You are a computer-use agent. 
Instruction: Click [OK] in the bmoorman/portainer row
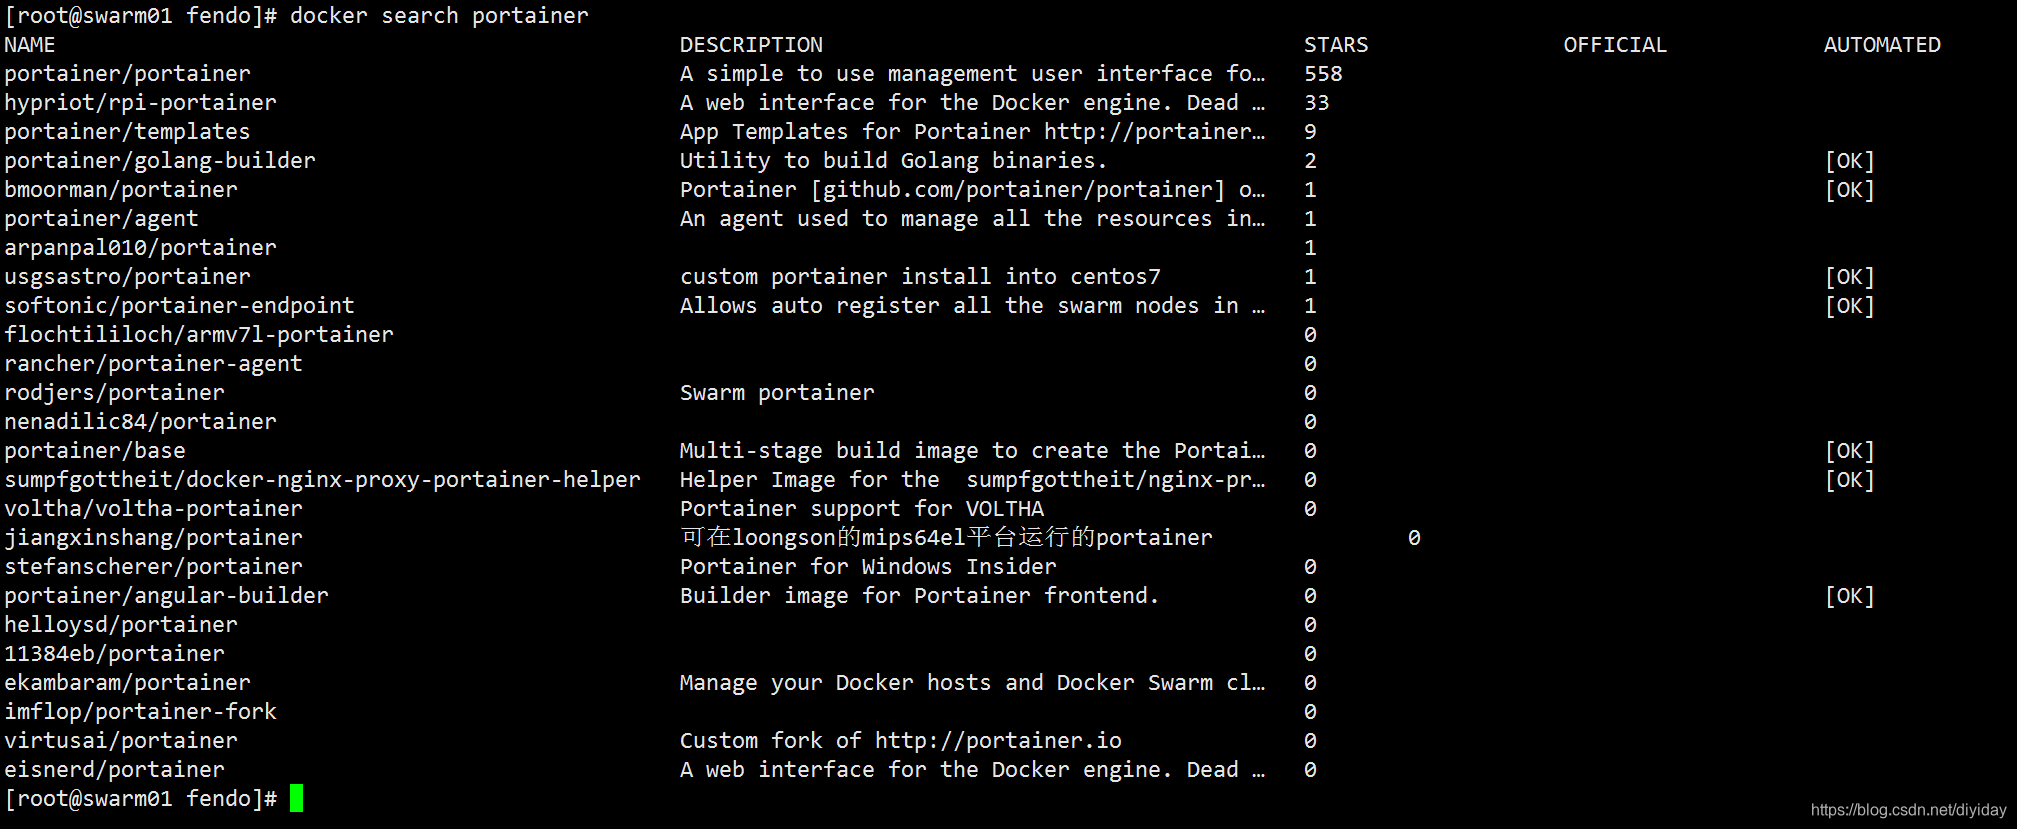tap(1850, 190)
